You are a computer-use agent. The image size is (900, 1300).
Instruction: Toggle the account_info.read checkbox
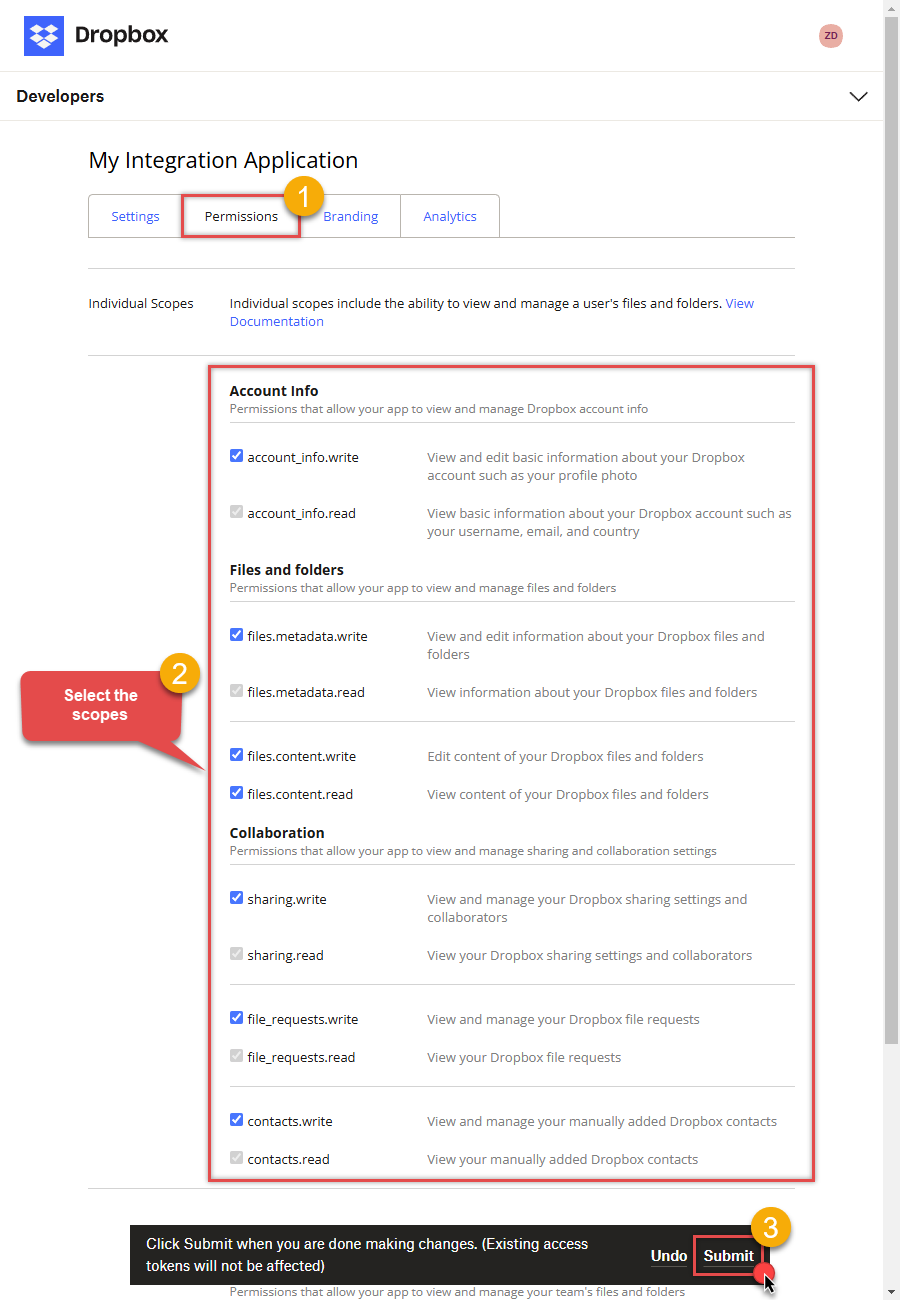click(x=237, y=512)
